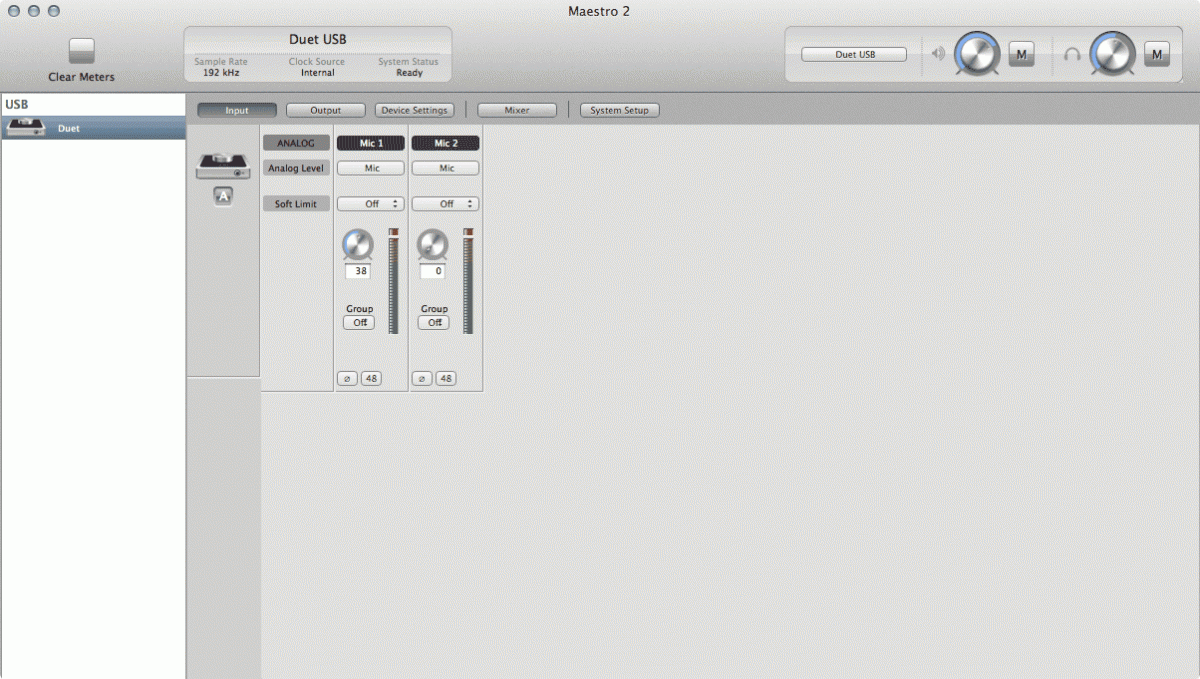Open the Mic 1 Analog Level selector
Viewport: 1200px width, 679px height.
click(371, 168)
